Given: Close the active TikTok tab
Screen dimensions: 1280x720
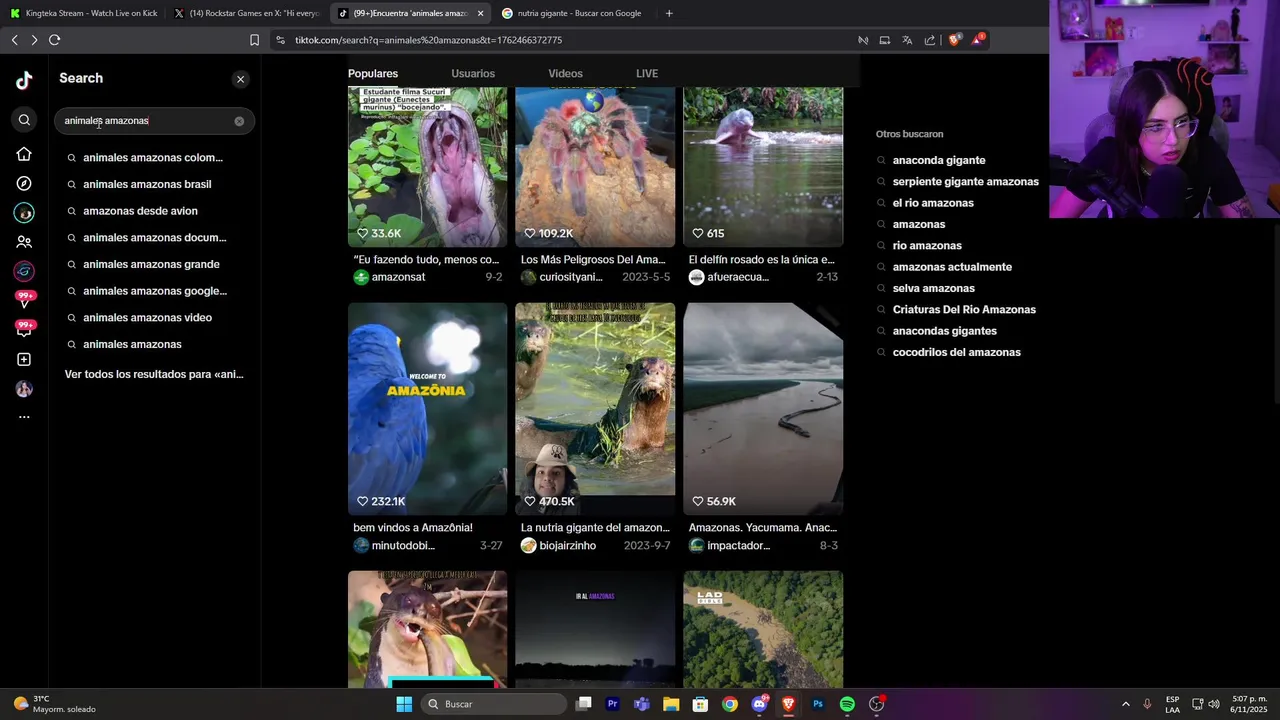Looking at the screenshot, I should [x=480, y=13].
